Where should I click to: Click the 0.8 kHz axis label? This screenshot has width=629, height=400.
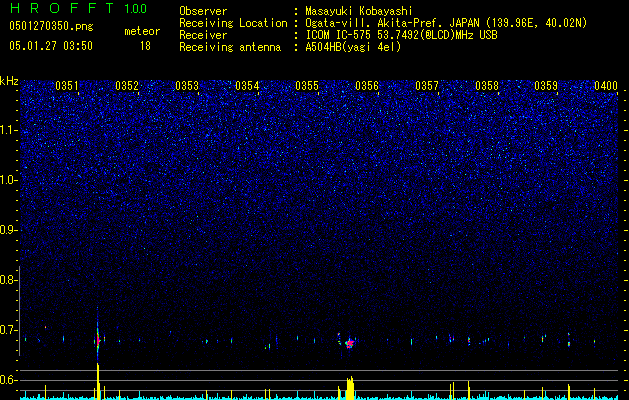pyautogui.click(x=8, y=280)
